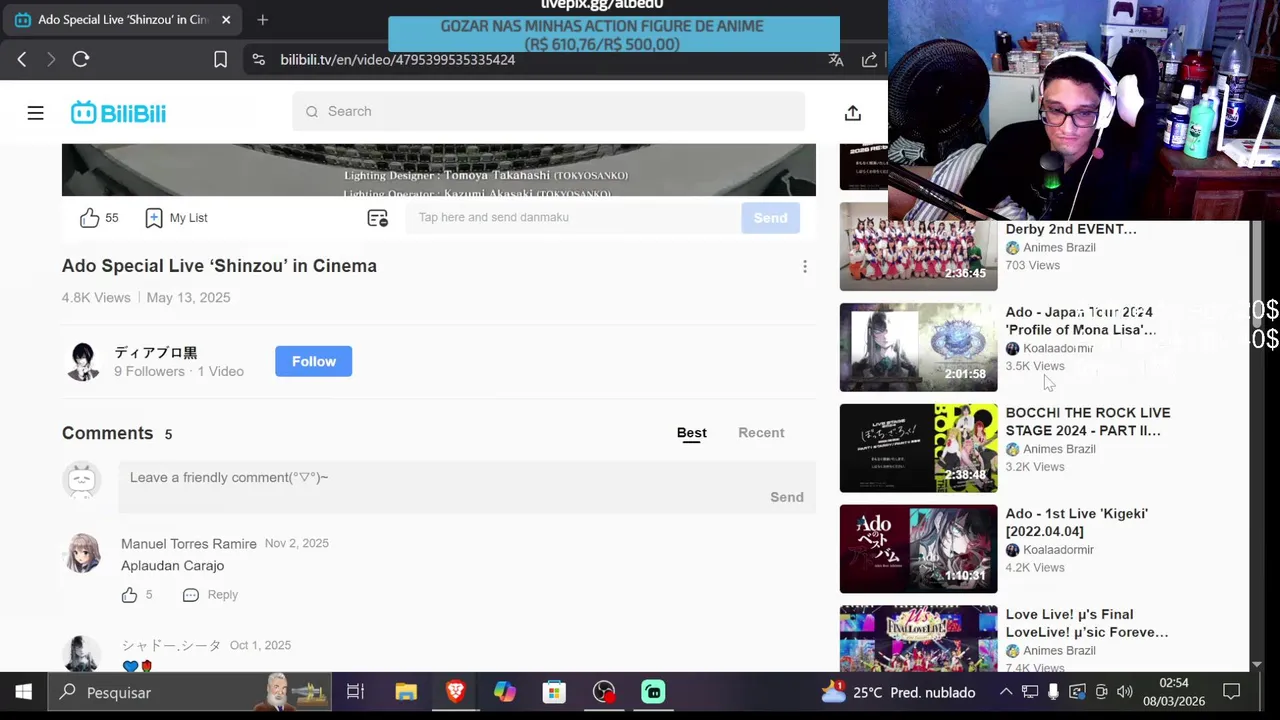Open Windows Task View
This screenshot has height=720, width=1280.
[355, 692]
